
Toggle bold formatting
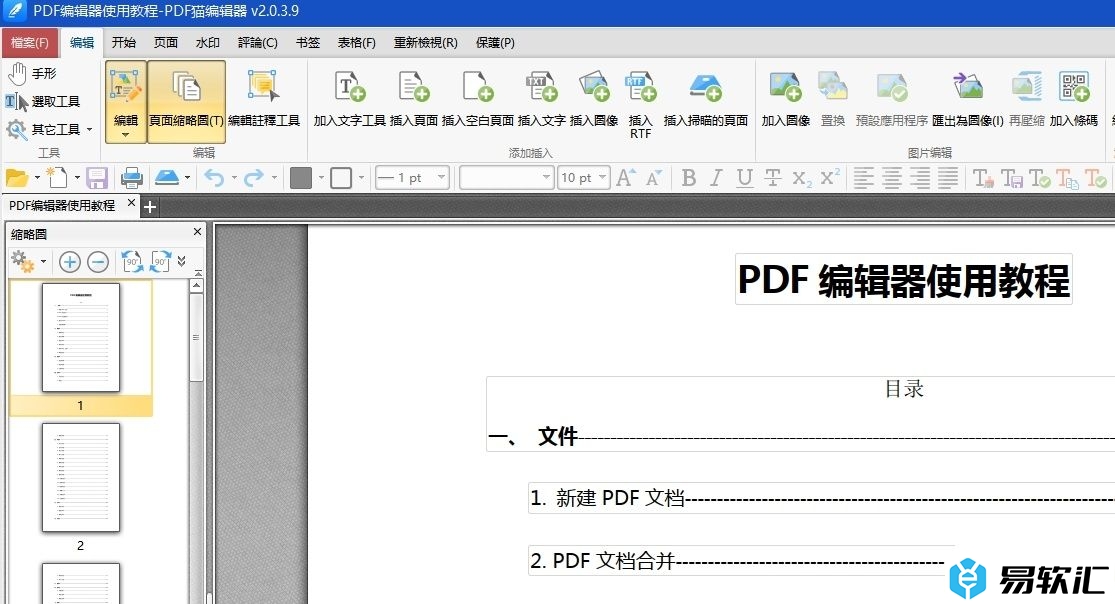[688, 178]
